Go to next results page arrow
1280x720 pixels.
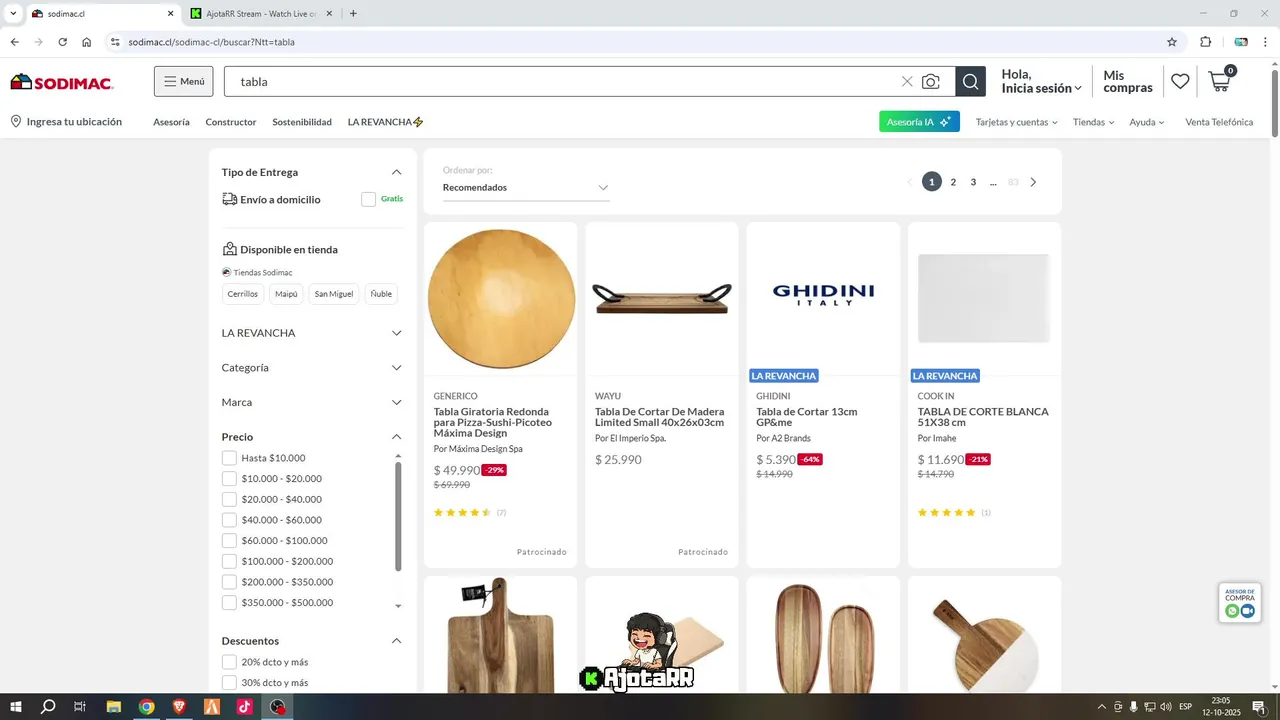(x=1033, y=182)
